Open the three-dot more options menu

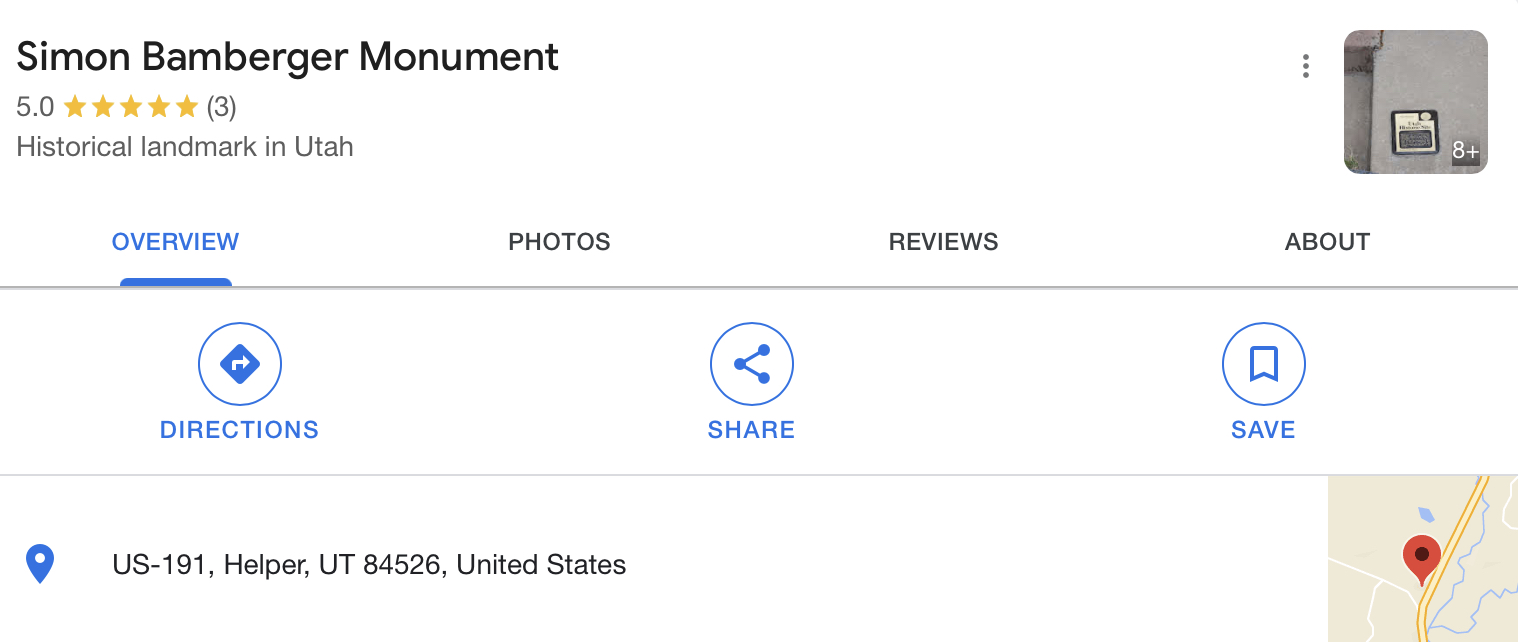pyautogui.click(x=1305, y=66)
